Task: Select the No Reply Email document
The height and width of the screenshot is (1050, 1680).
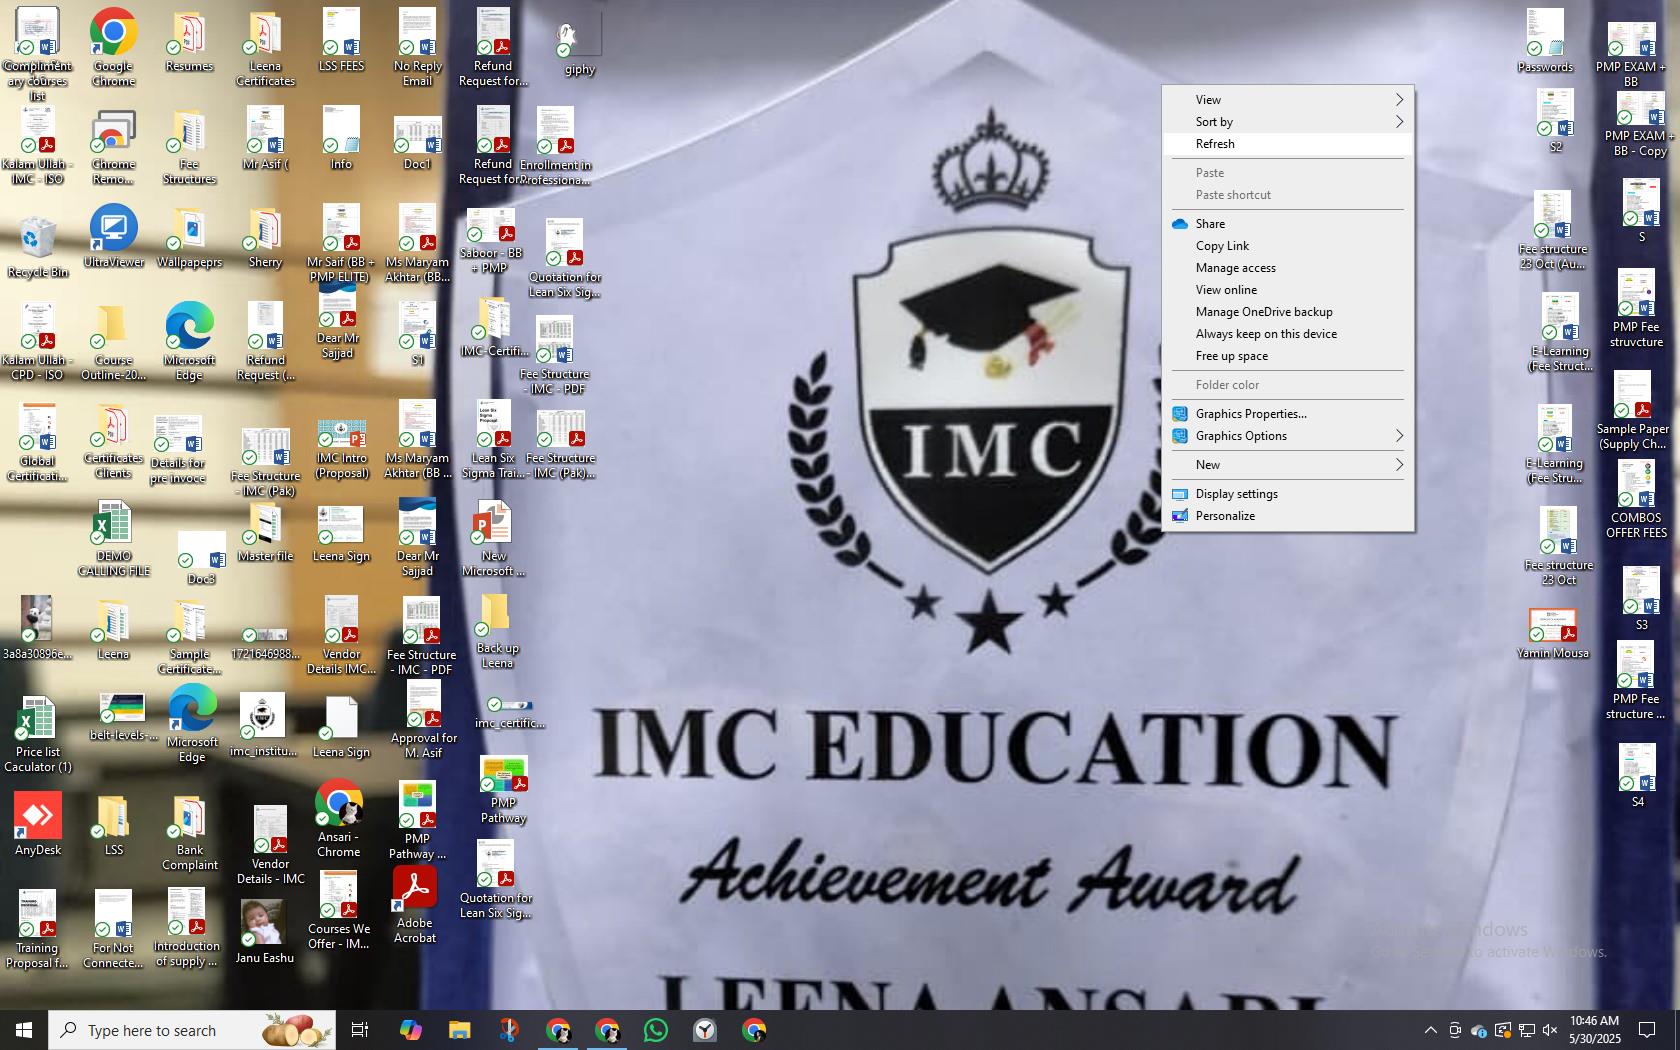Action: coord(417,48)
